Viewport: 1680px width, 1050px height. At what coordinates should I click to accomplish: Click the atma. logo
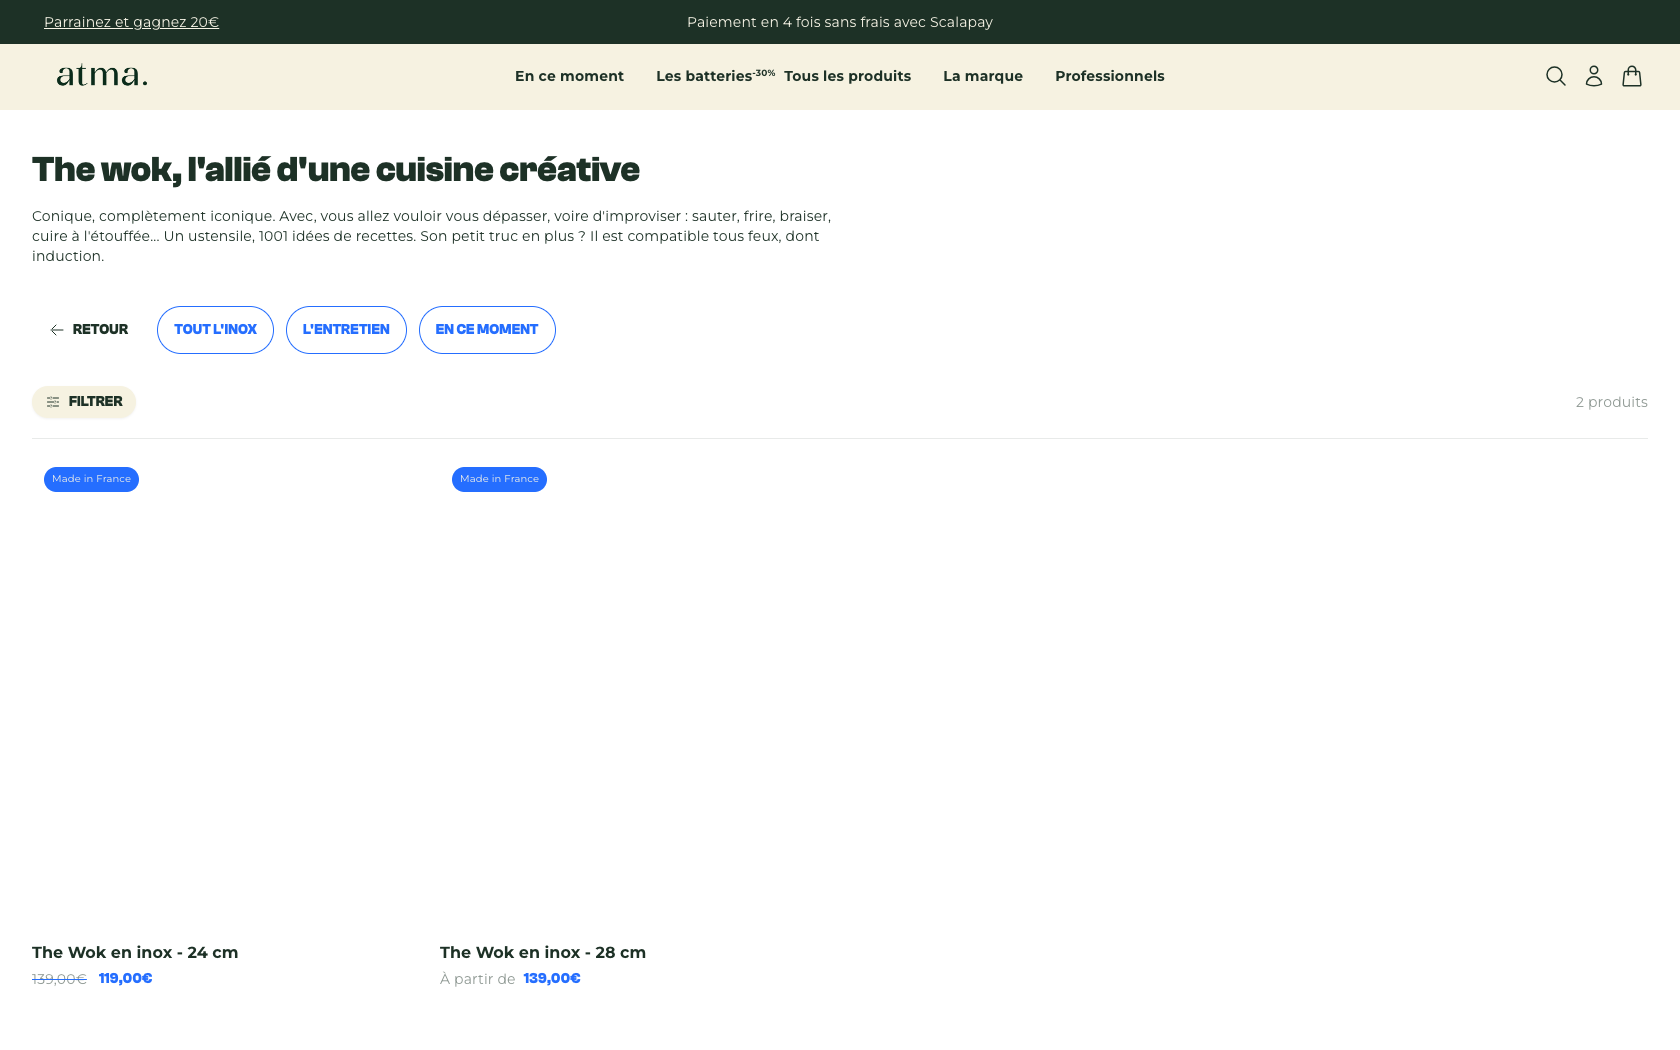point(102,76)
